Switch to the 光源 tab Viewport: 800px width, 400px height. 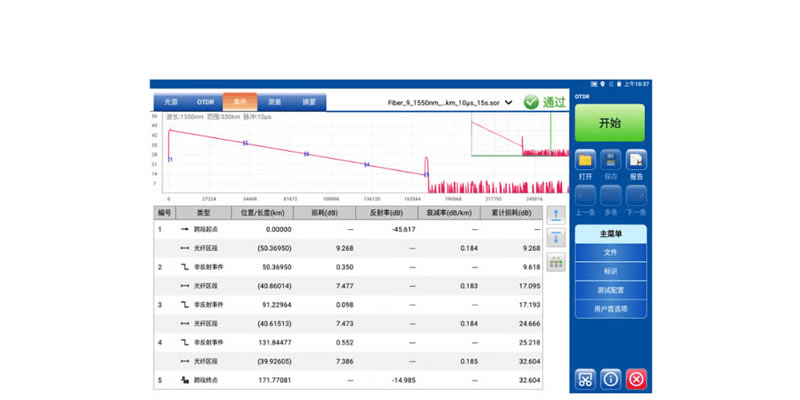point(171,102)
